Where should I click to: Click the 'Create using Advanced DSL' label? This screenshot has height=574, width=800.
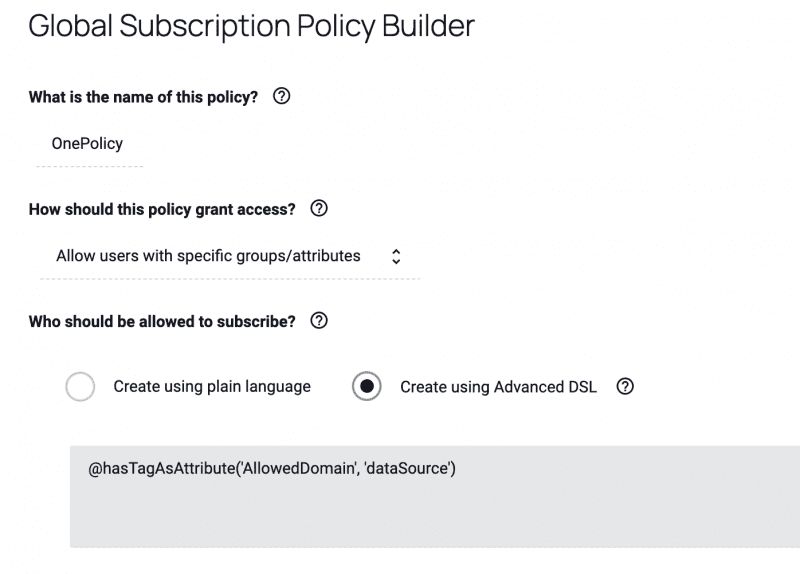pos(498,387)
